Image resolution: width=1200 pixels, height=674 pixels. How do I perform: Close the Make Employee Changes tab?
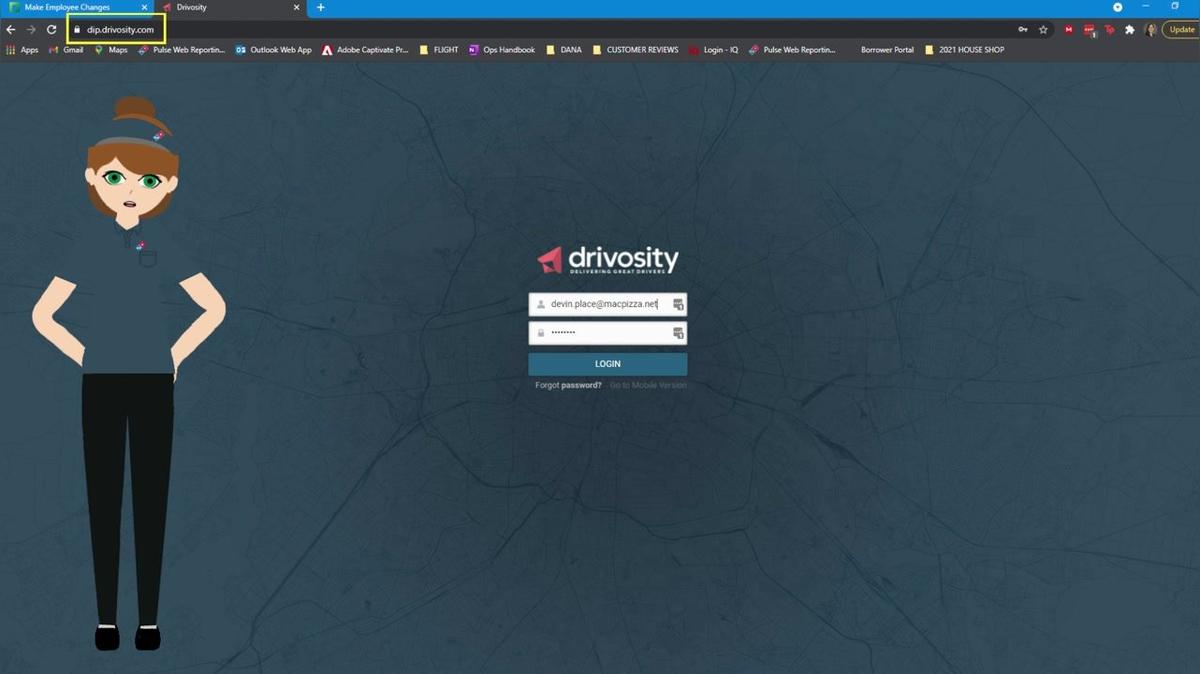tap(144, 8)
